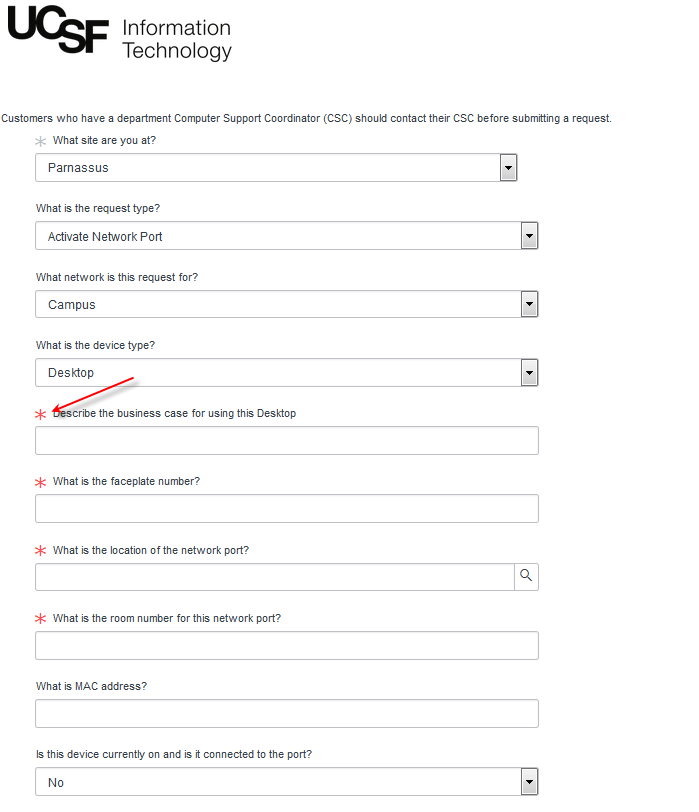Expand the dropdown currently set to No
Image resolution: width=699 pixels, height=812 pixels.
pos(529,781)
